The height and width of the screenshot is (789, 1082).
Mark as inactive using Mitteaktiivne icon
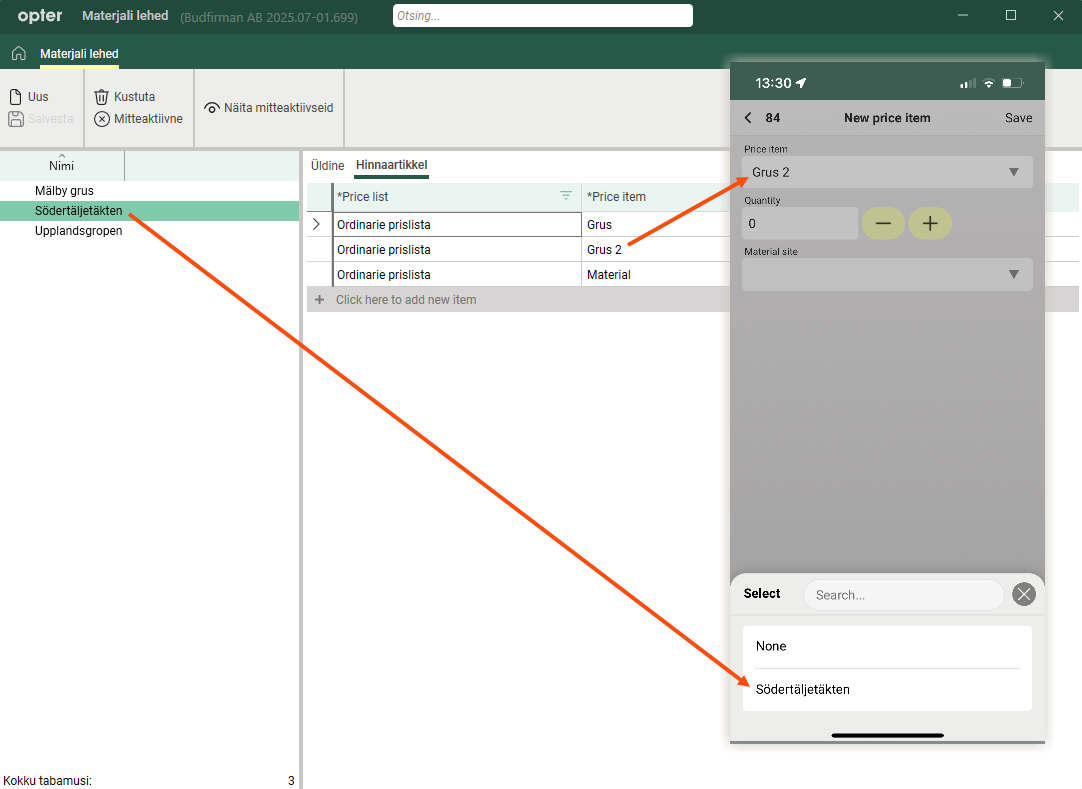[x=102, y=119]
